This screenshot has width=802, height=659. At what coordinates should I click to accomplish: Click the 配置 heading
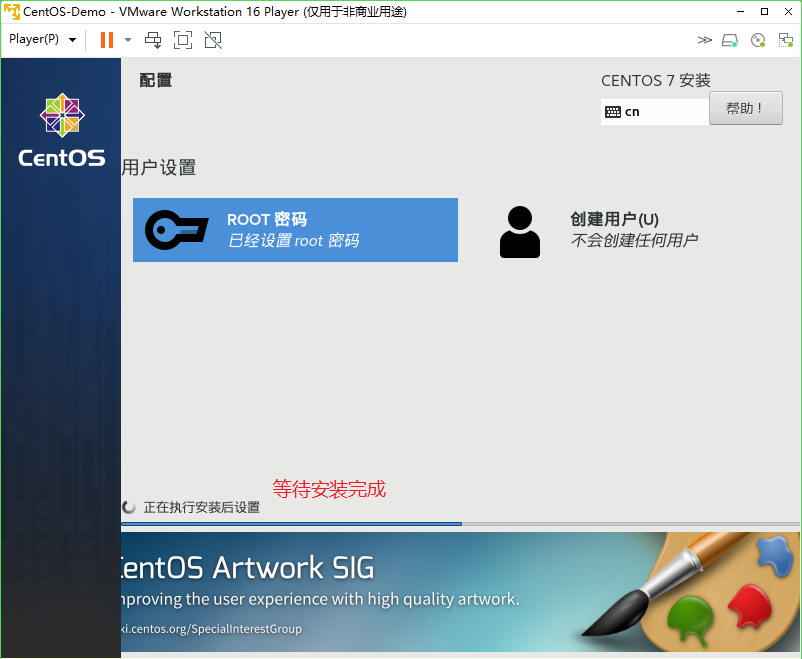(x=155, y=80)
